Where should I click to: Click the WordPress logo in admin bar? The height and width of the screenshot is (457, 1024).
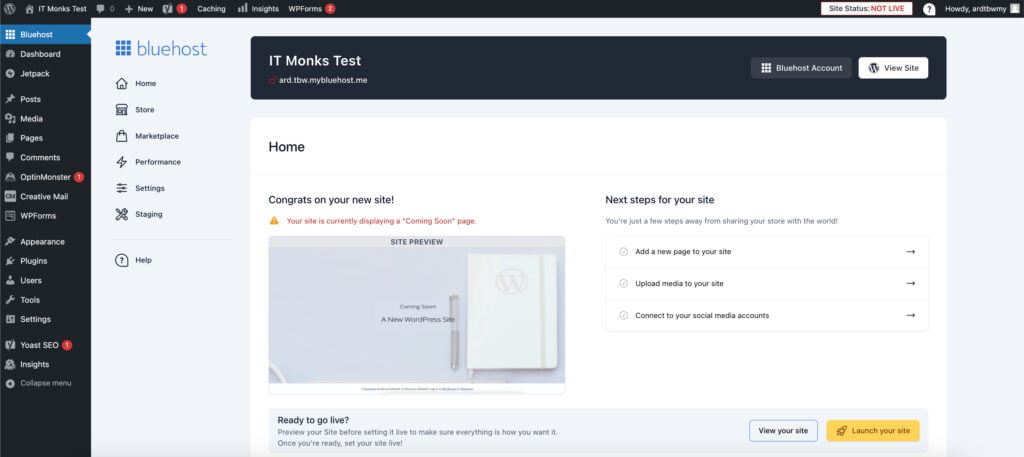tap(10, 9)
